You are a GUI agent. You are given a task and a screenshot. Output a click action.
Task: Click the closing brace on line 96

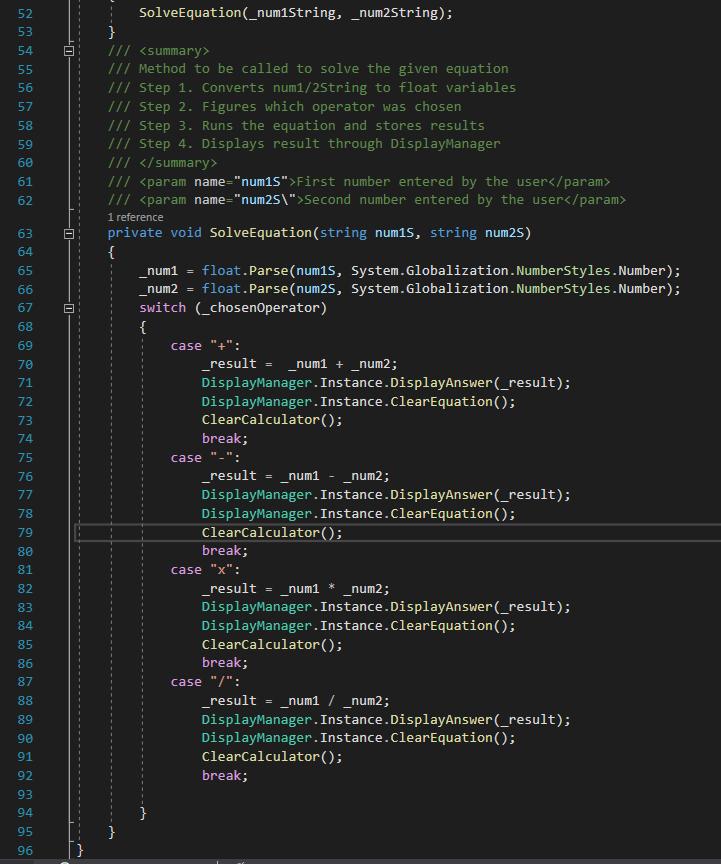(80, 850)
